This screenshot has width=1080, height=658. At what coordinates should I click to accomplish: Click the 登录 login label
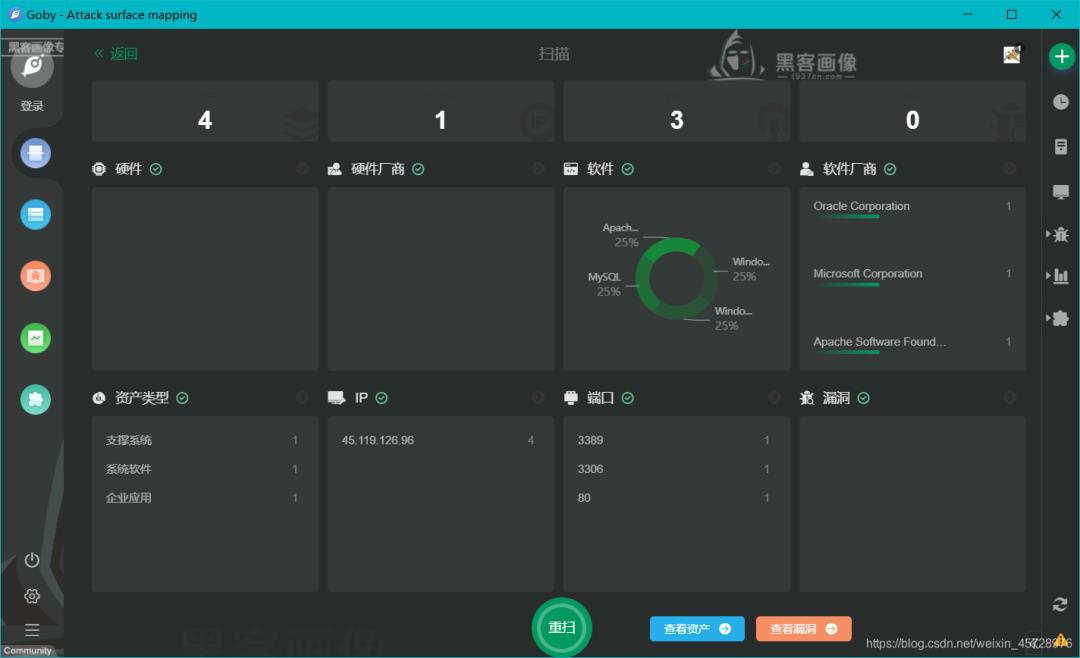tap(32, 105)
